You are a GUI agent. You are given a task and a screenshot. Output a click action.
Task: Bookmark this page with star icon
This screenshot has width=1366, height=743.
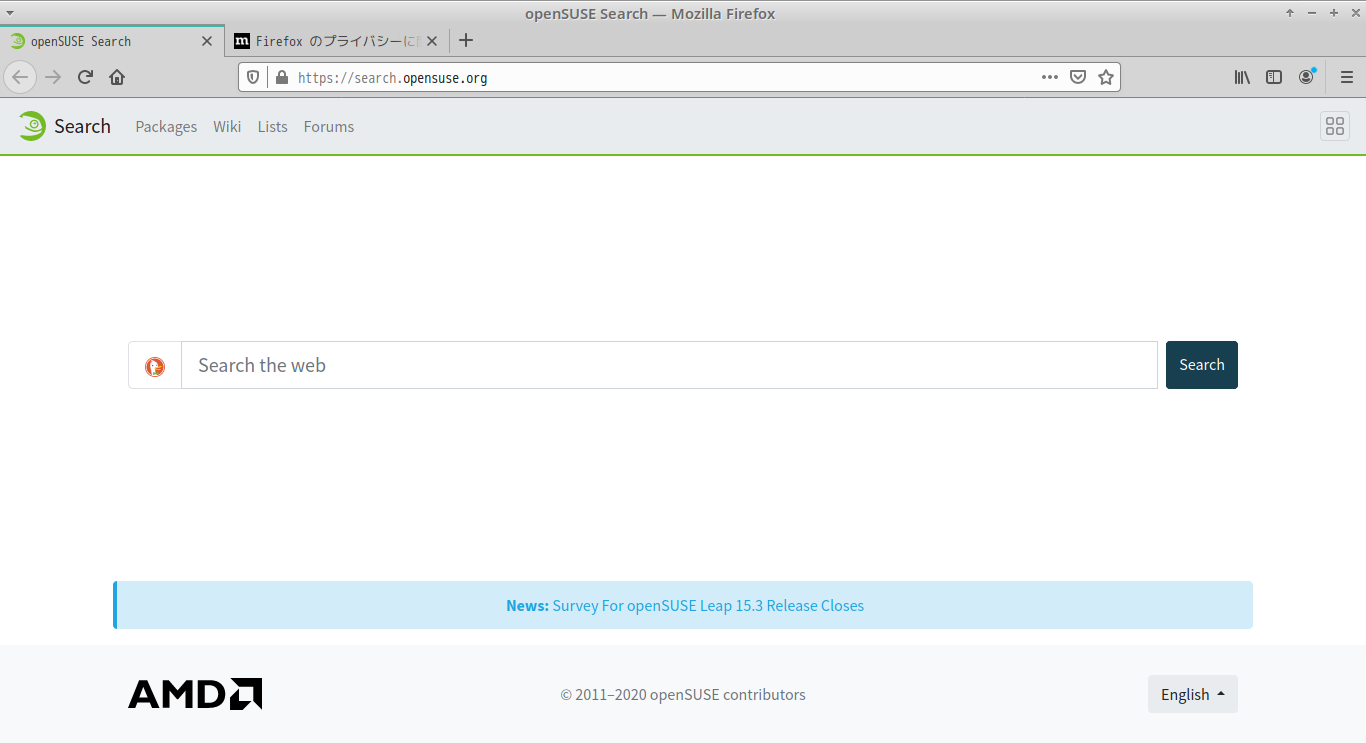1106,77
